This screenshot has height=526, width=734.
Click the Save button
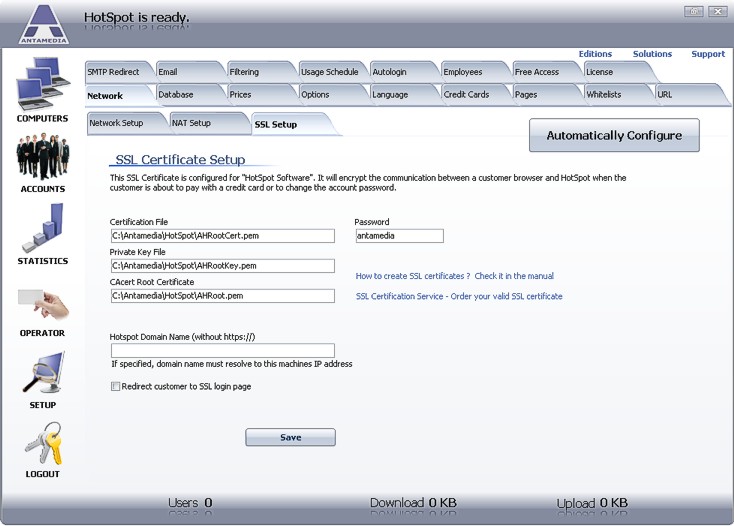290,437
